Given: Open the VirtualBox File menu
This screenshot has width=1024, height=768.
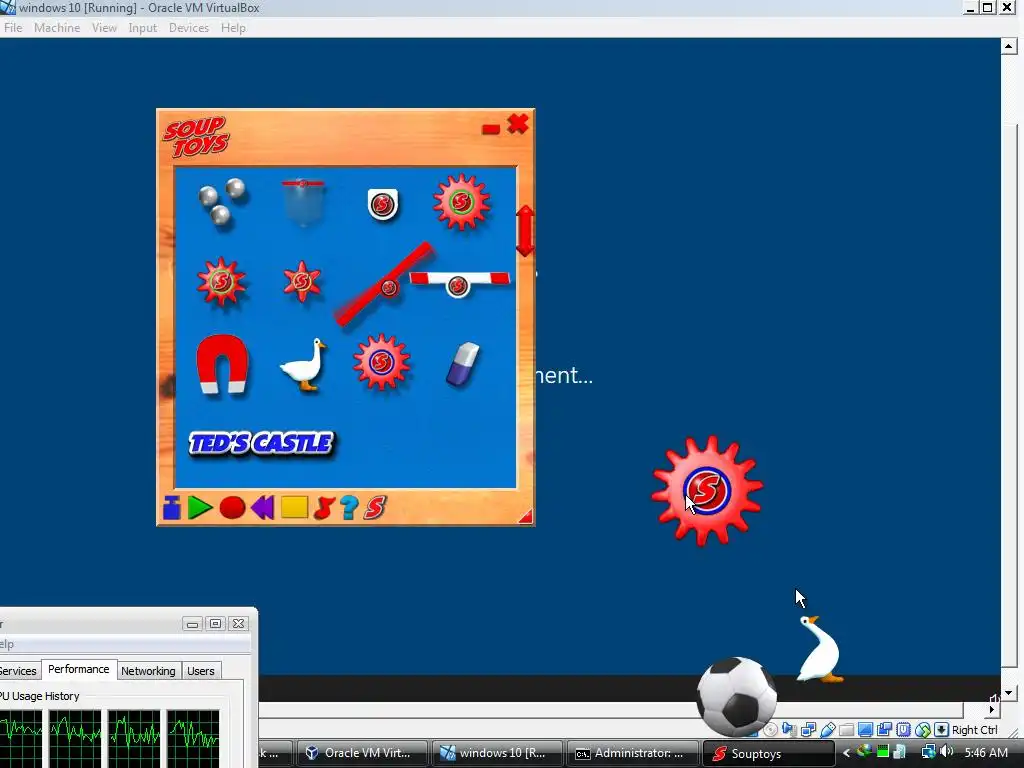Looking at the screenshot, I should coord(13,27).
